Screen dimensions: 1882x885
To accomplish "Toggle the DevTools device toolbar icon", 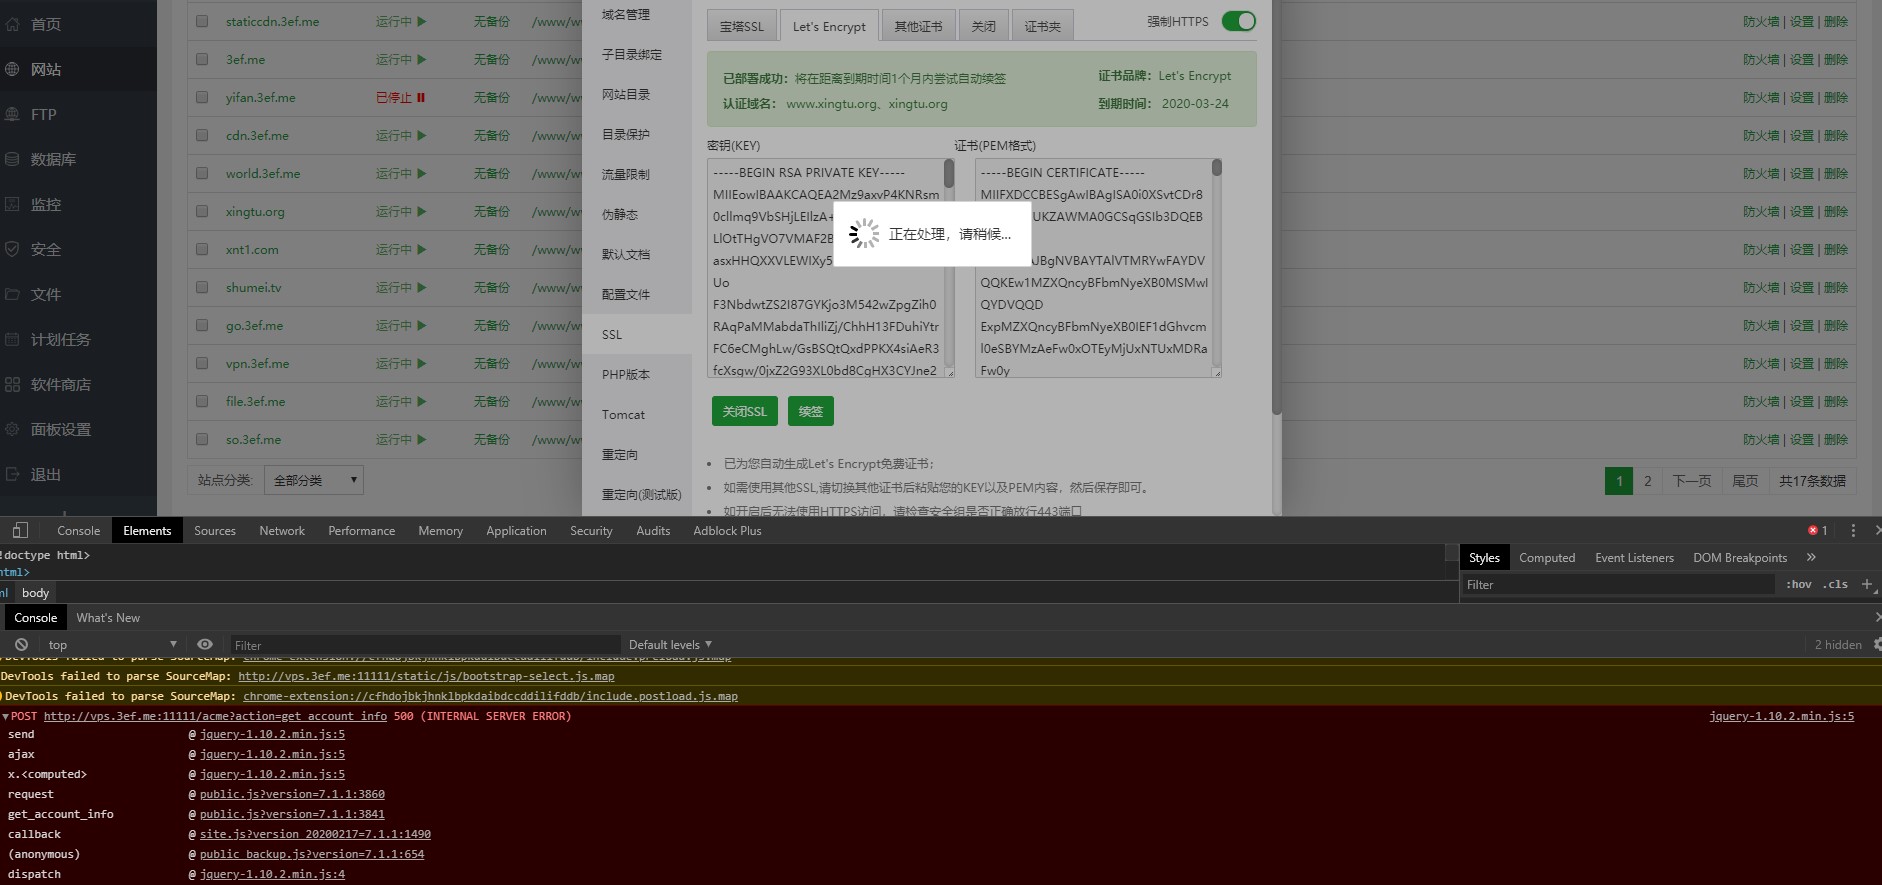I will click(x=20, y=530).
